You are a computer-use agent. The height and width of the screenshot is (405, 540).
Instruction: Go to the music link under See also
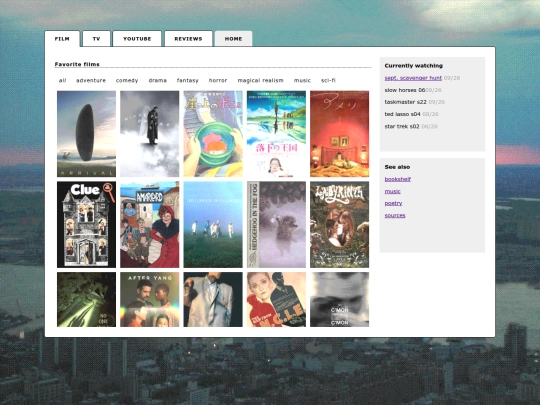(392, 191)
